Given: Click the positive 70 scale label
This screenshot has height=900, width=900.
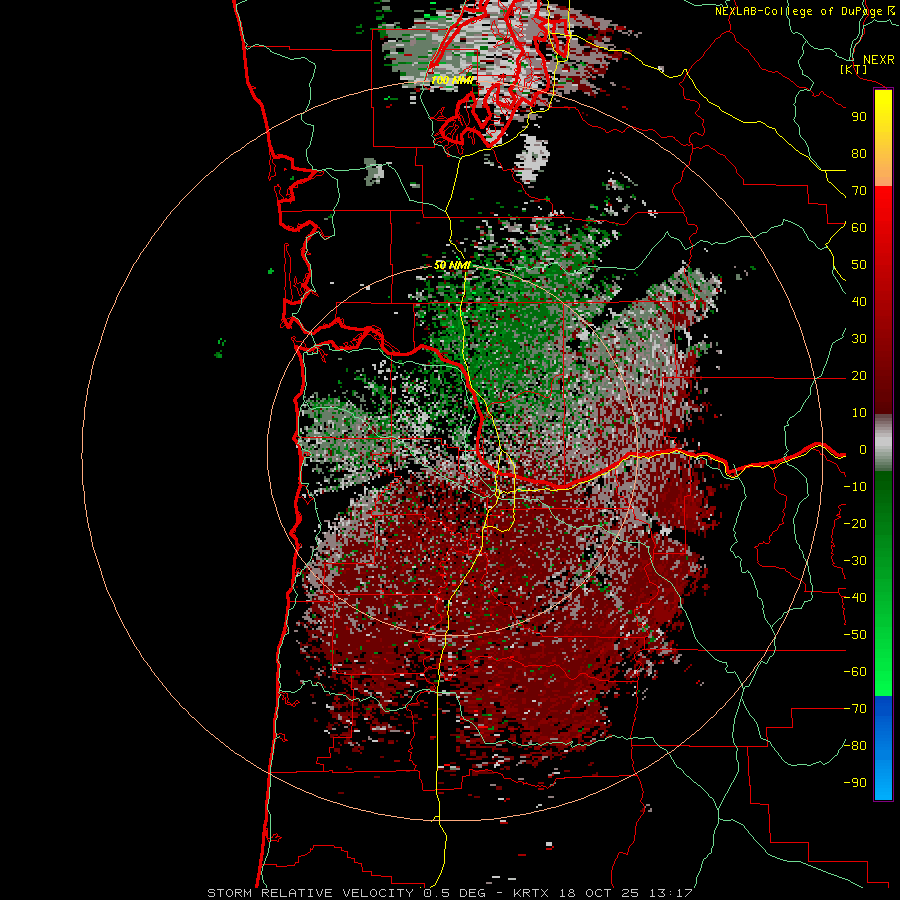Looking at the screenshot, I should coord(859,191).
